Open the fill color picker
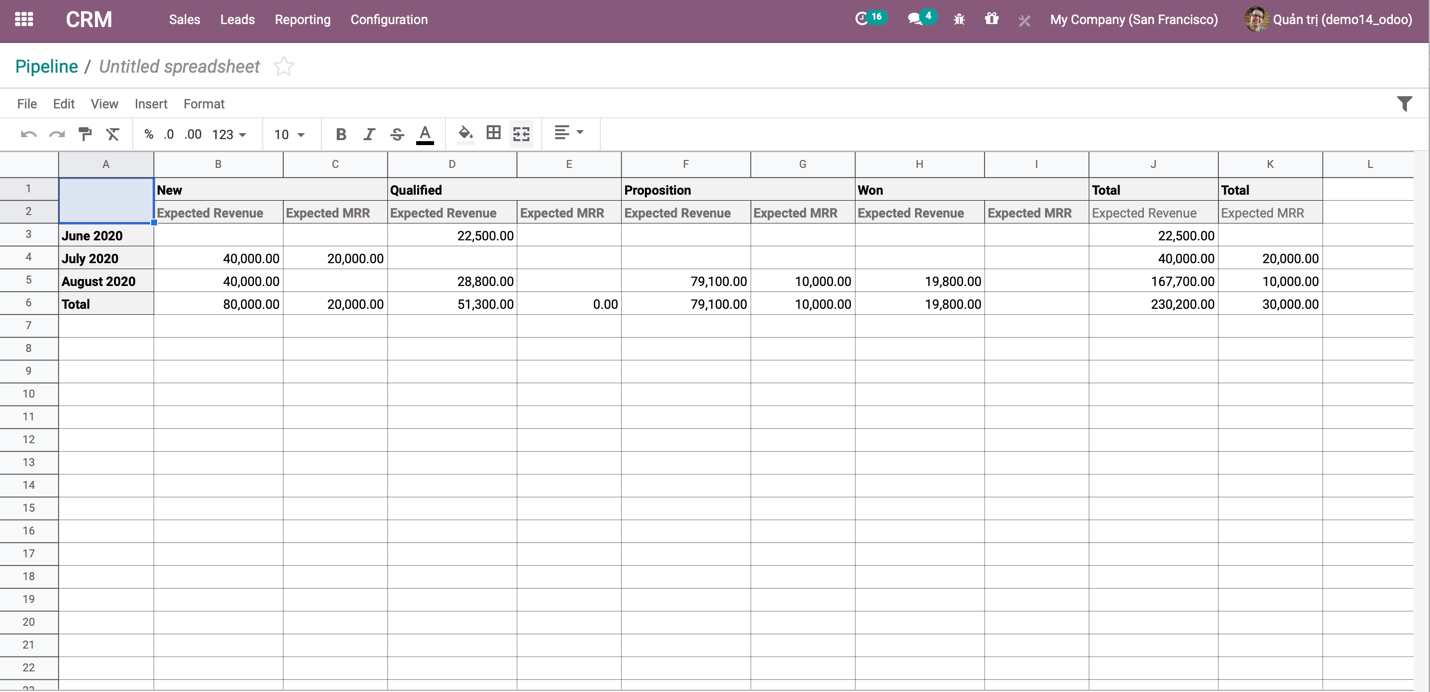 click(x=465, y=133)
